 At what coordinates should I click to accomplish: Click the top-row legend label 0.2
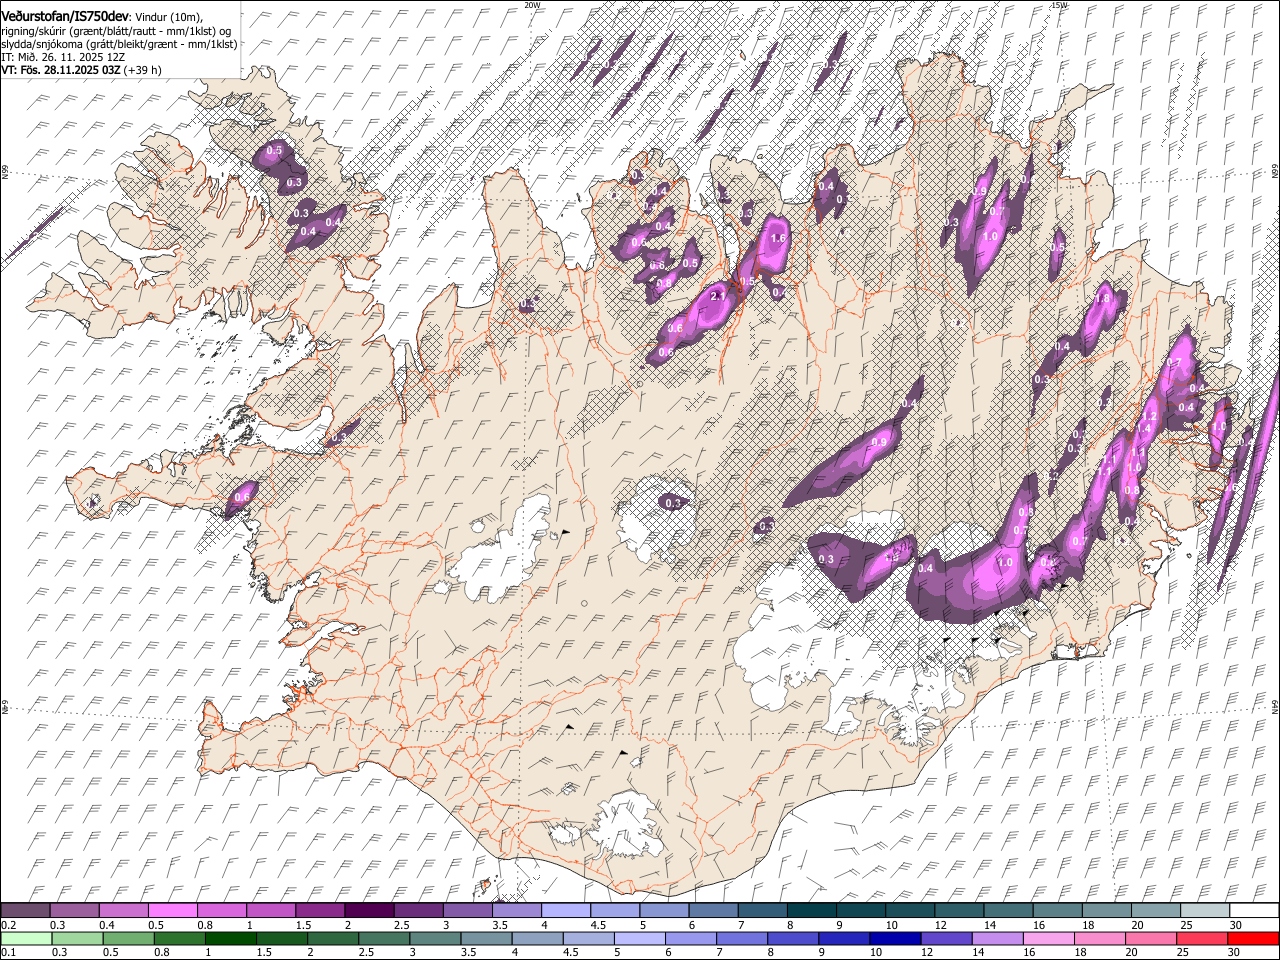coord(7,925)
